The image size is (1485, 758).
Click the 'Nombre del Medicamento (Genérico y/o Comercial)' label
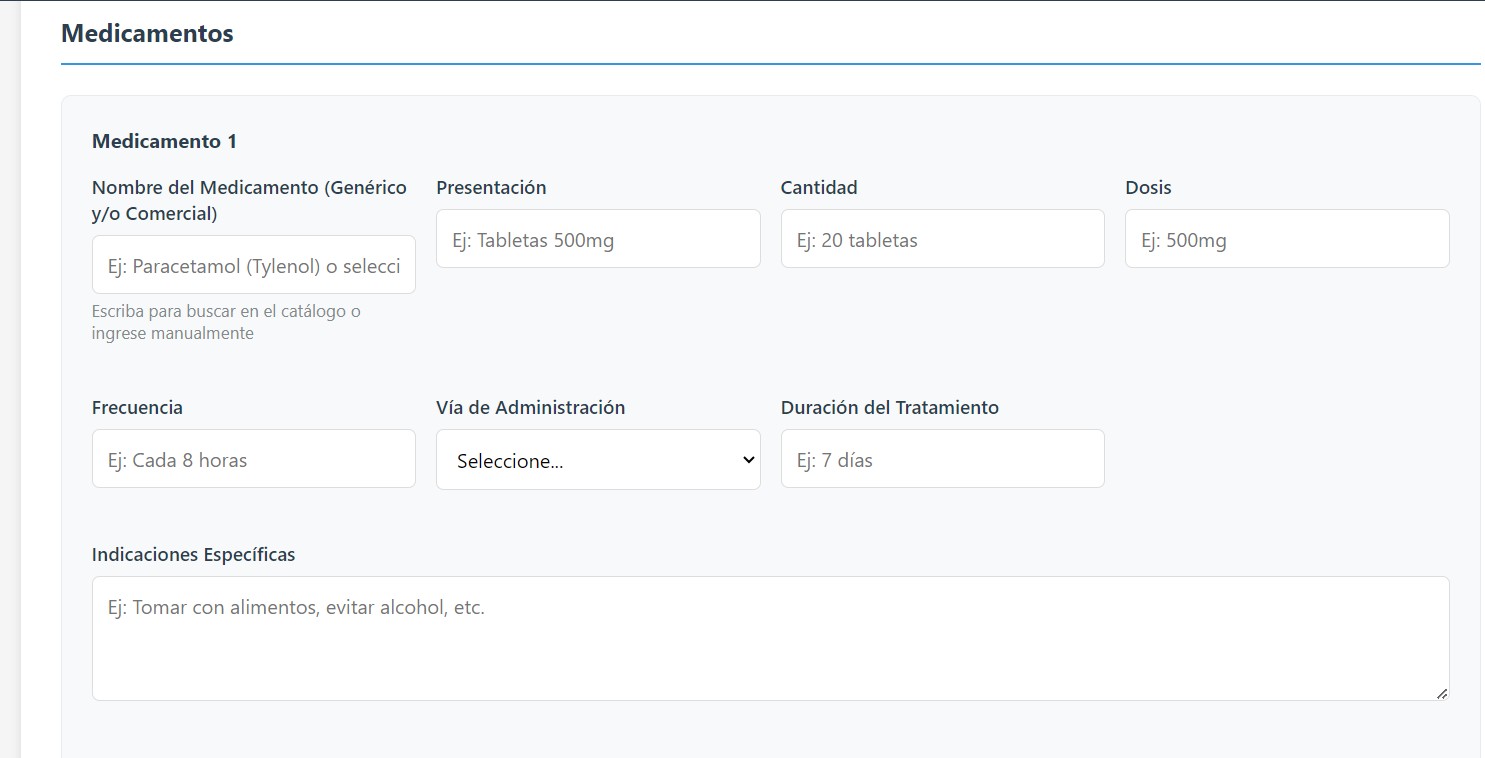(x=249, y=199)
